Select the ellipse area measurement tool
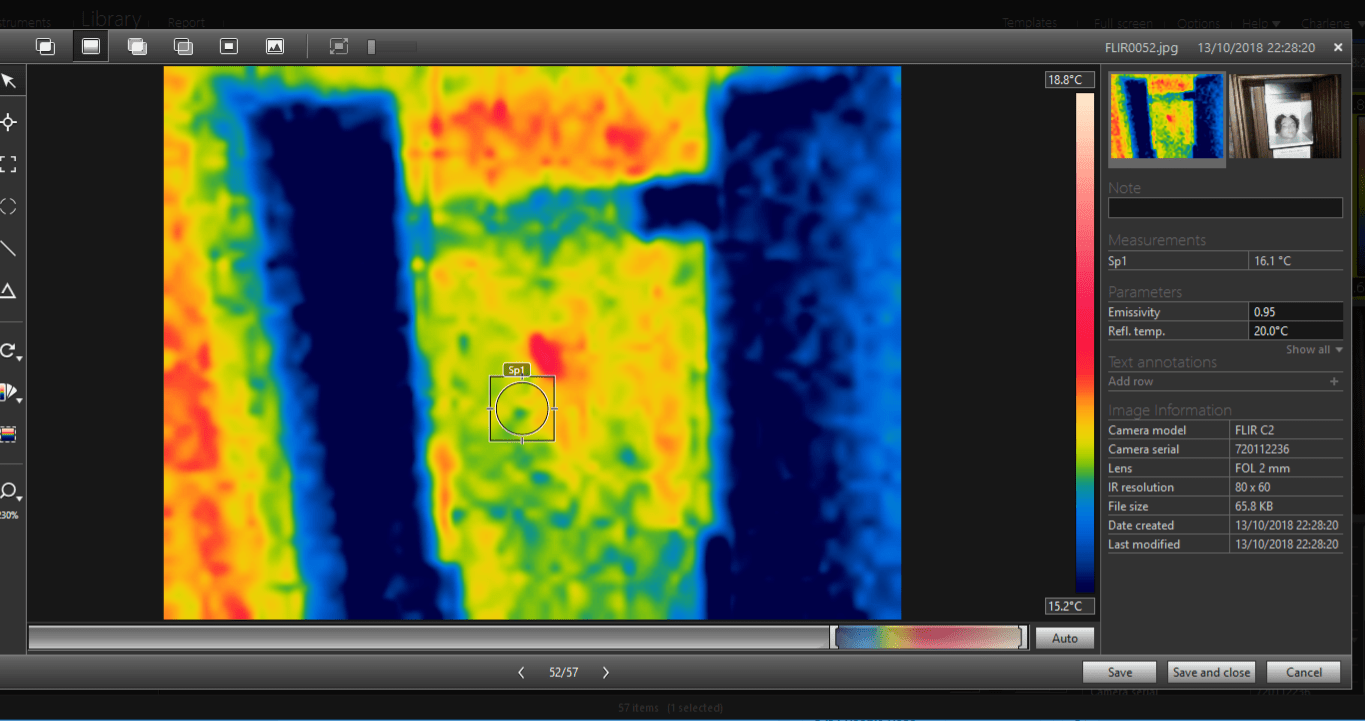The image size is (1365, 721). (9, 207)
